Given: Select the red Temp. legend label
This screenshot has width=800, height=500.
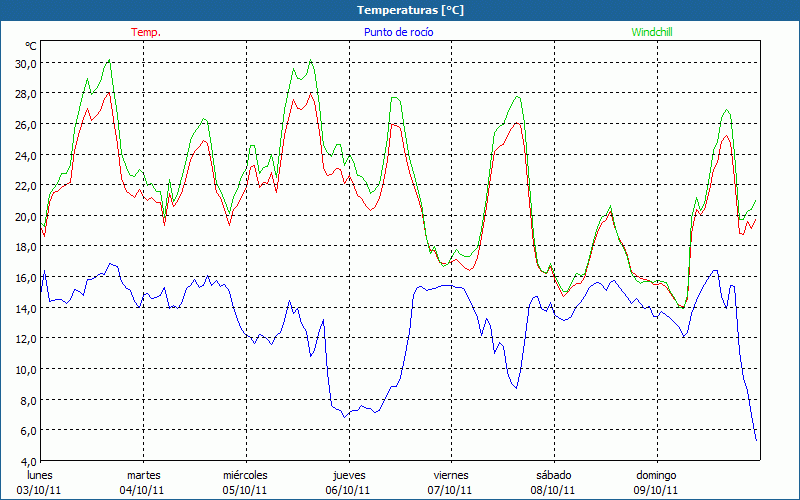Looking at the screenshot, I should tap(146, 32).
